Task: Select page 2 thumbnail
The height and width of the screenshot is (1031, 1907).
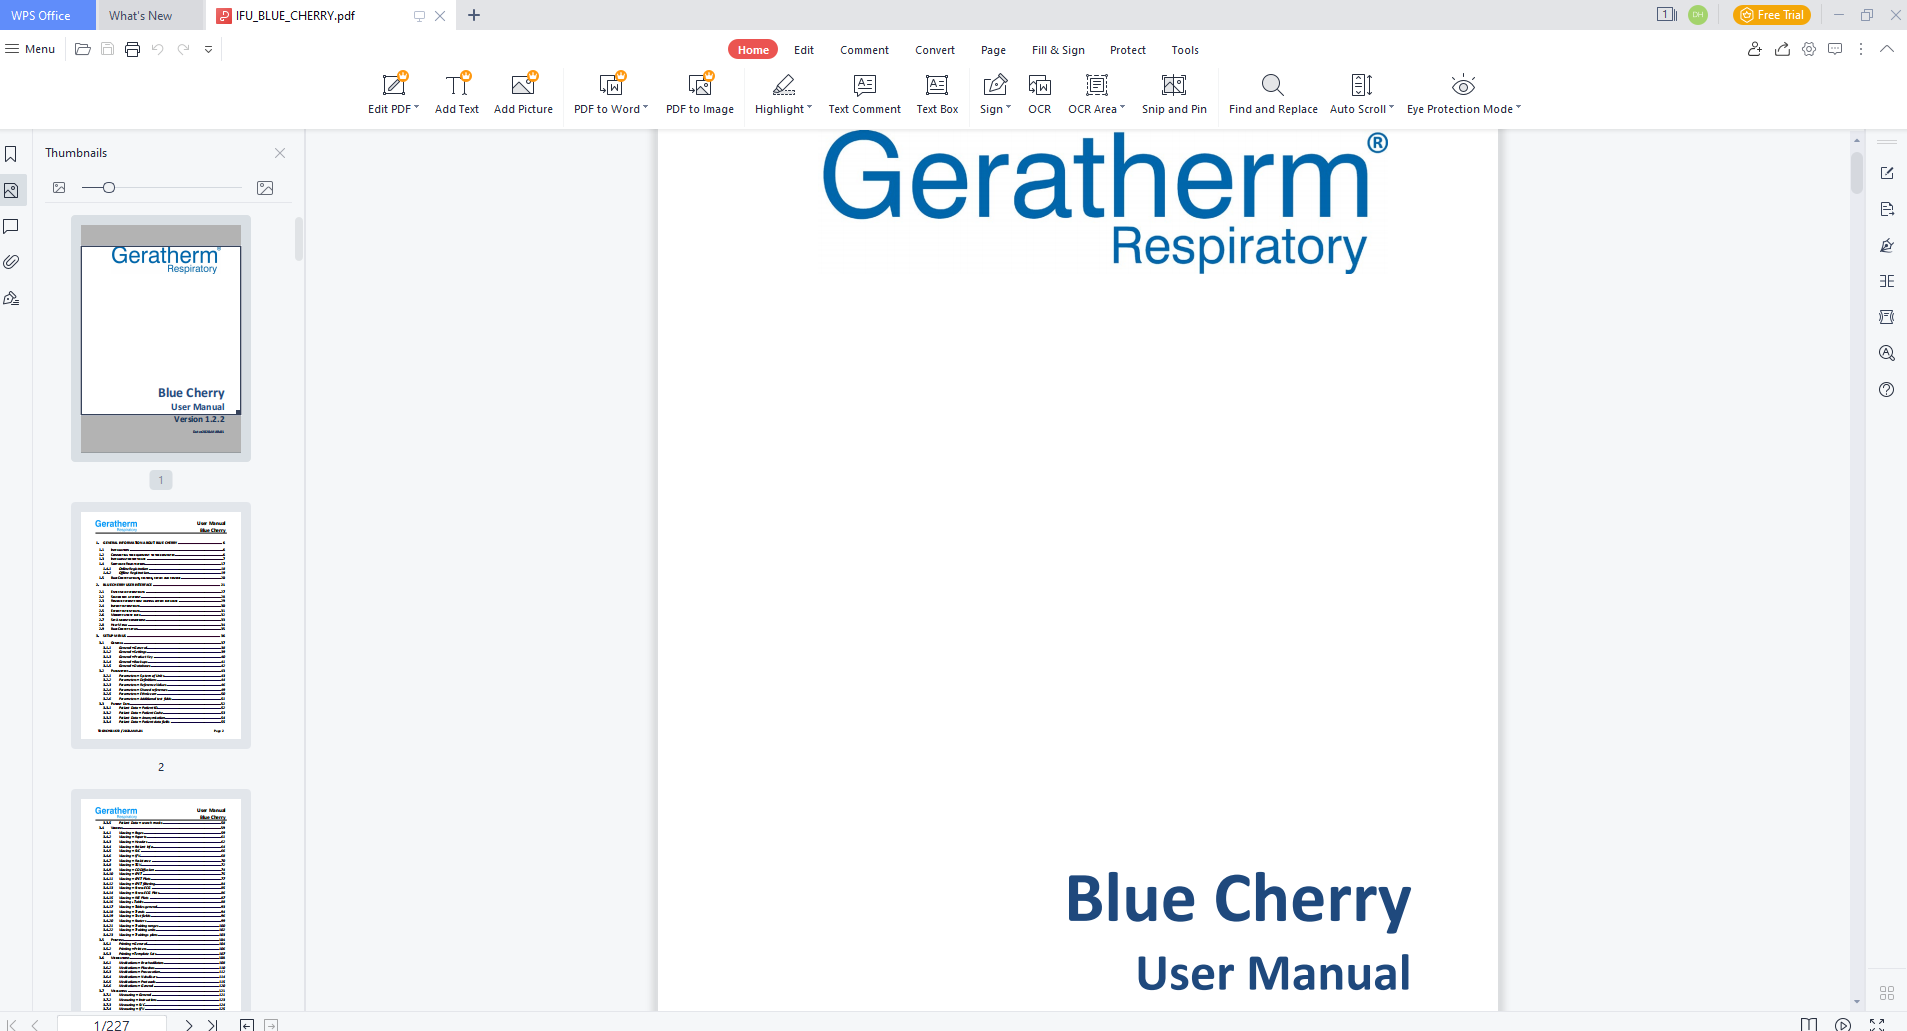Action: 161,626
